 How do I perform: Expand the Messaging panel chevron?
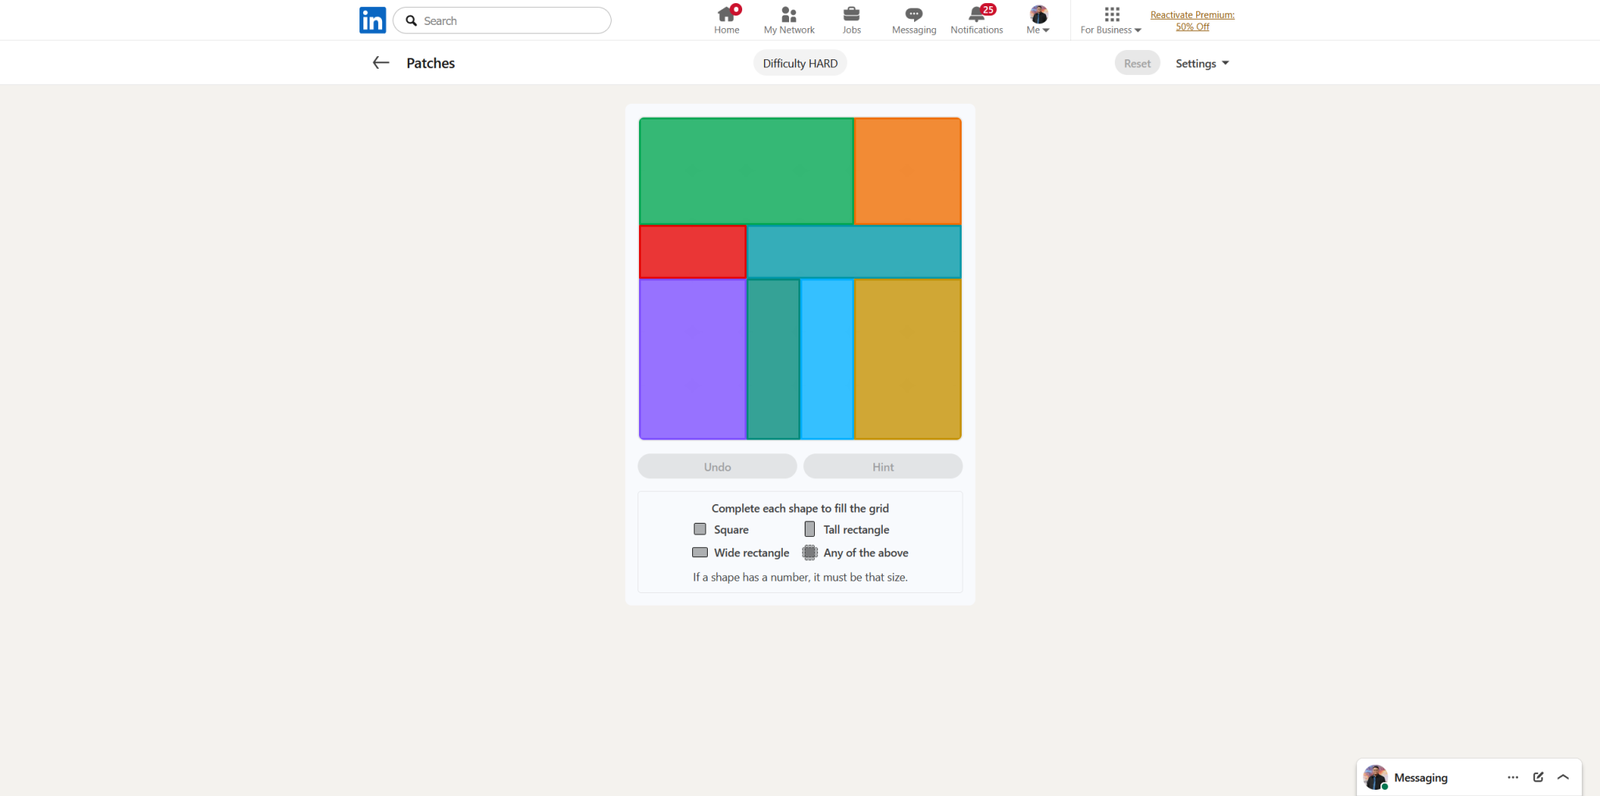click(x=1563, y=777)
